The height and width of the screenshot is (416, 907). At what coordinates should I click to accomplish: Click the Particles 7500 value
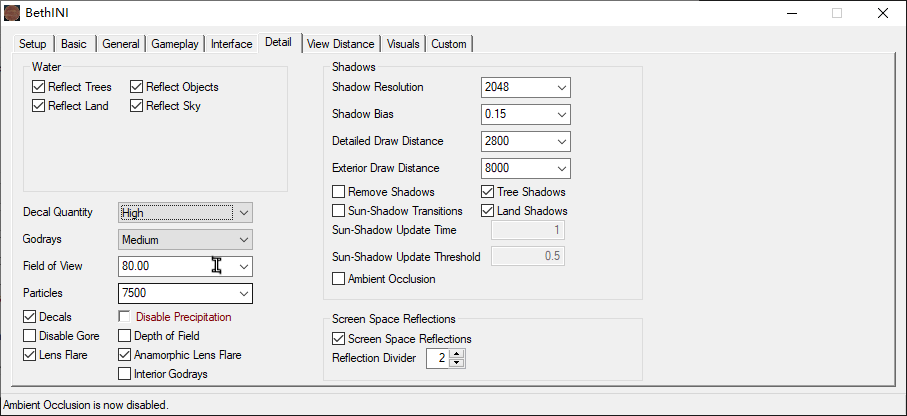[134, 293]
